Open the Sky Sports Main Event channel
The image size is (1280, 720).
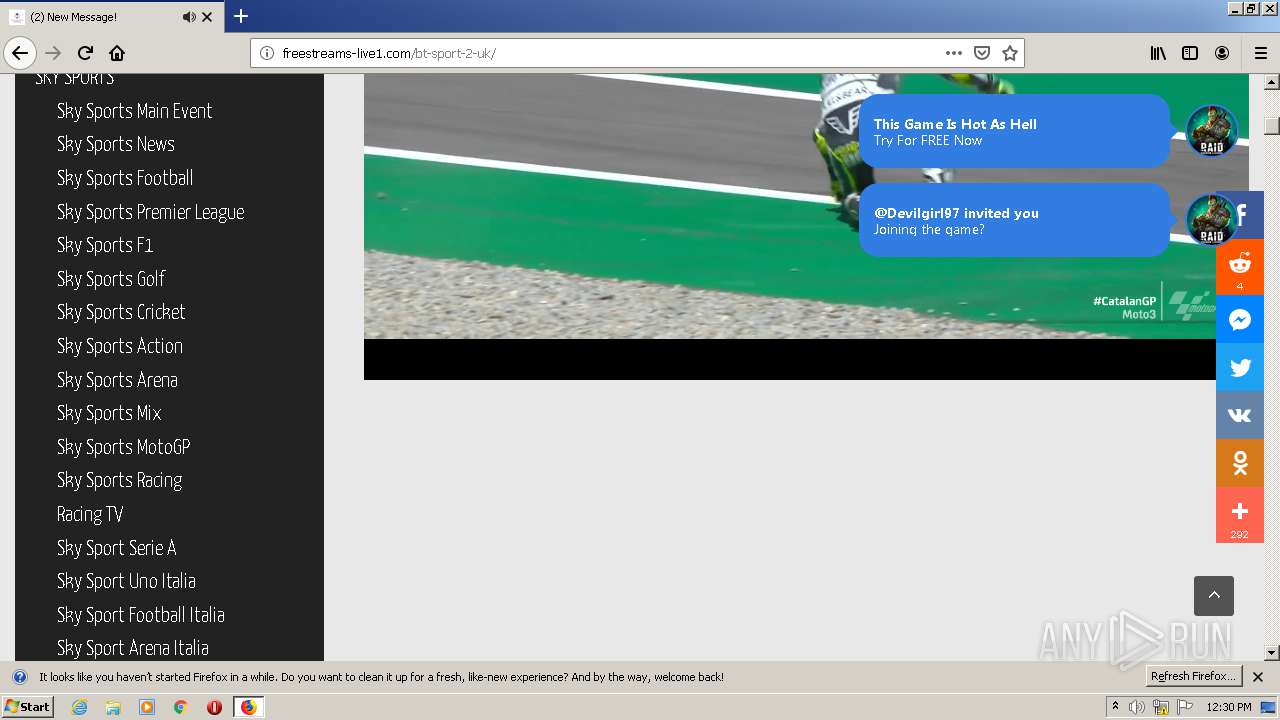tap(134, 111)
